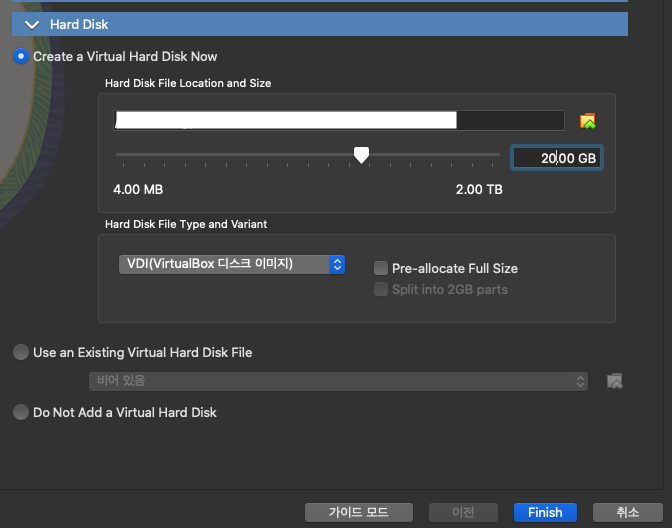Click the disabled Split into 2GB parts checkbox
The image size is (672, 528).
point(381,289)
